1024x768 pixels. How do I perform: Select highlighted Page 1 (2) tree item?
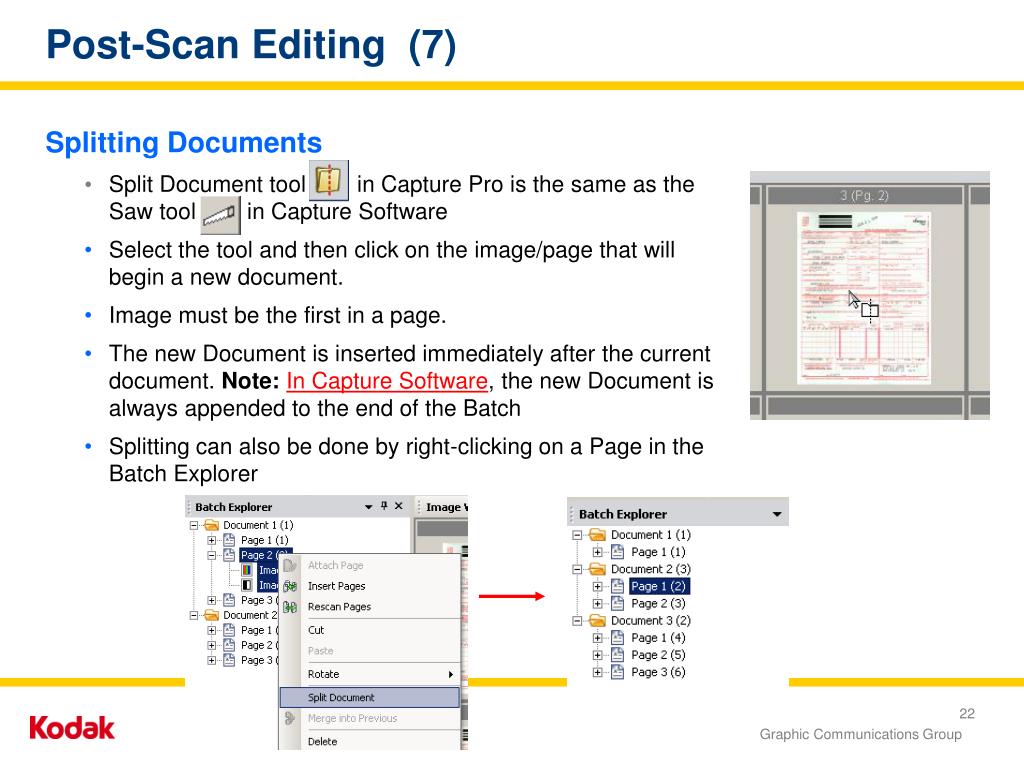[x=658, y=586]
